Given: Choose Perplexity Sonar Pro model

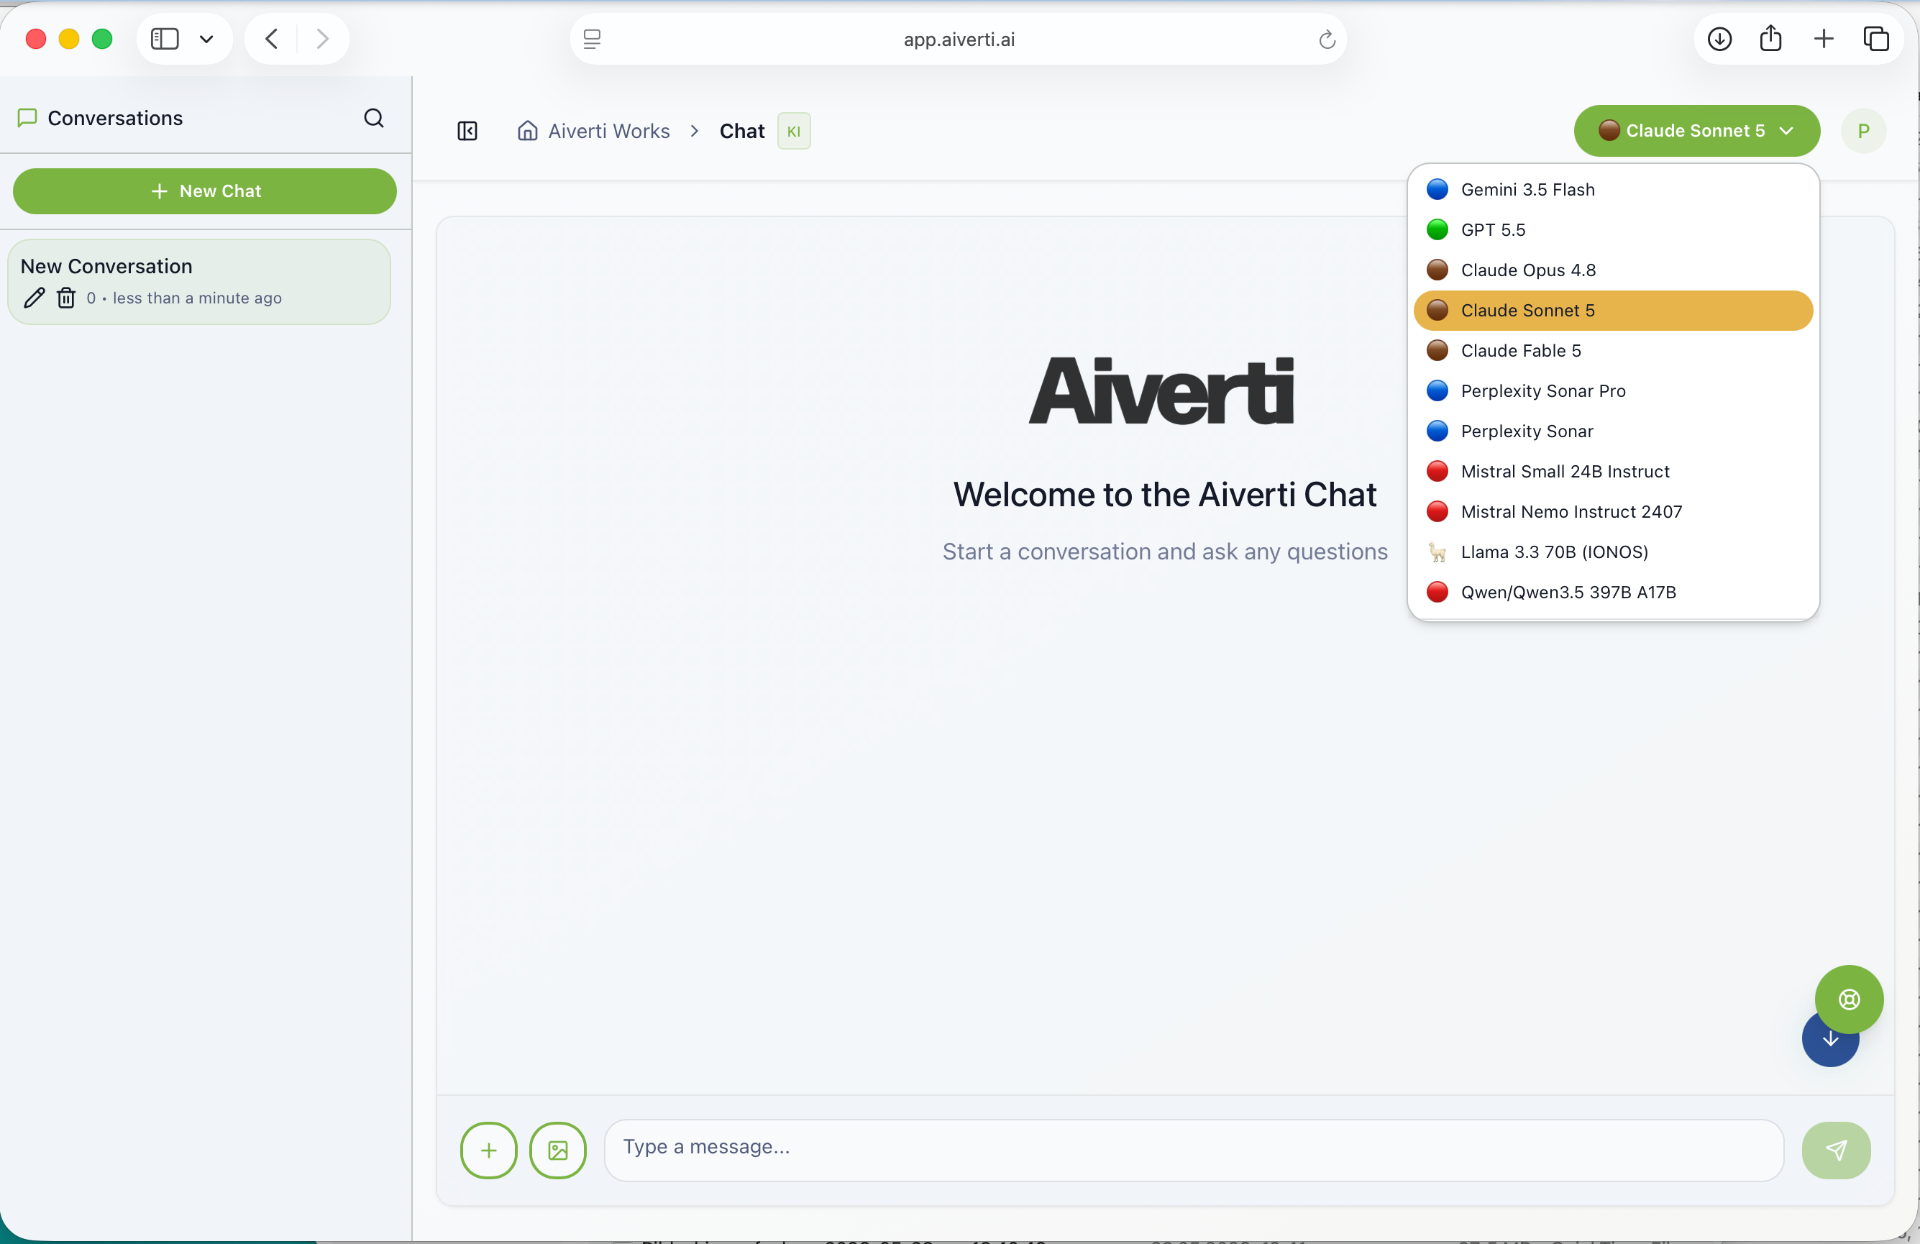Looking at the screenshot, I should [x=1613, y=391].
